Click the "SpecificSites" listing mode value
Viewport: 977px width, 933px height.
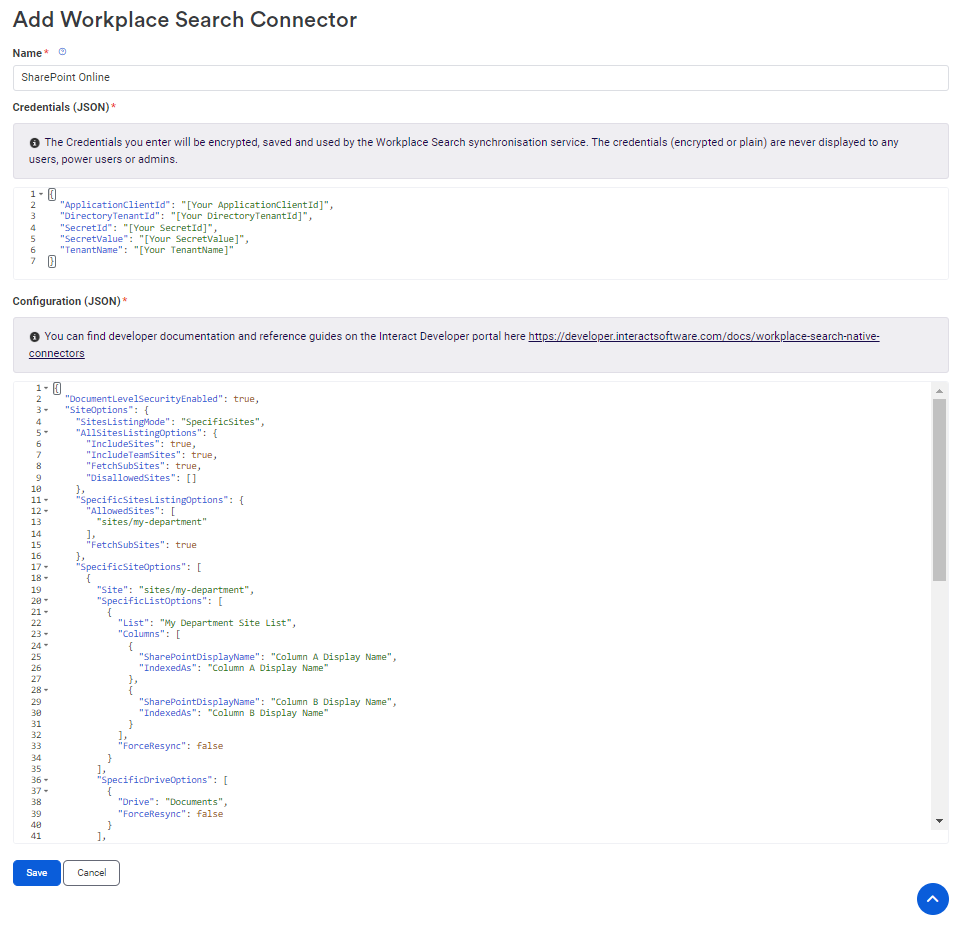[x=221, y=422]
